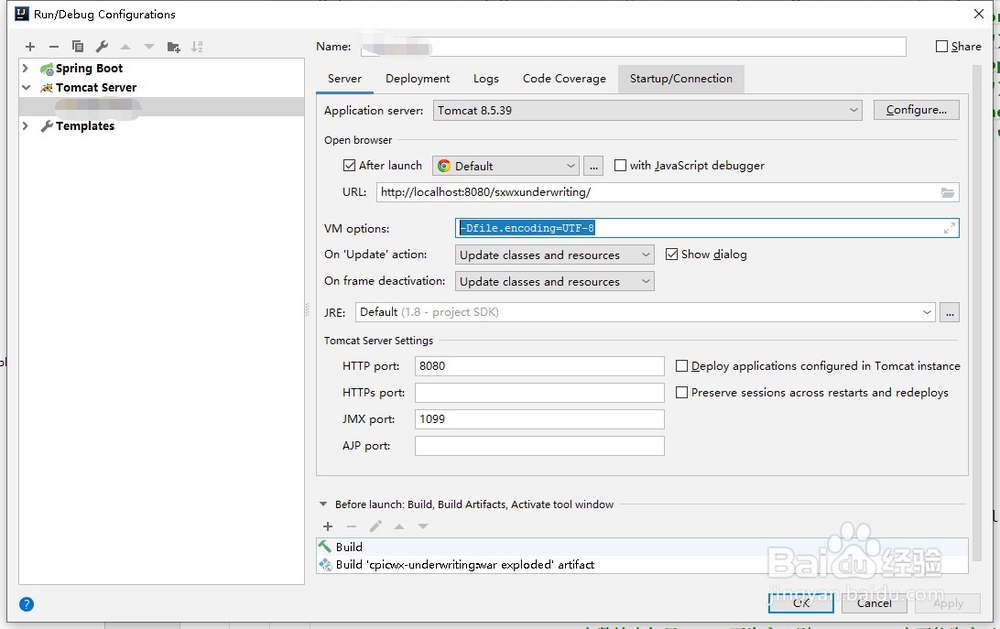The height and width of the screenshot is (629, 1000).
Task: Open the JRE Default dropdown
Action: (x=645, y=312)
